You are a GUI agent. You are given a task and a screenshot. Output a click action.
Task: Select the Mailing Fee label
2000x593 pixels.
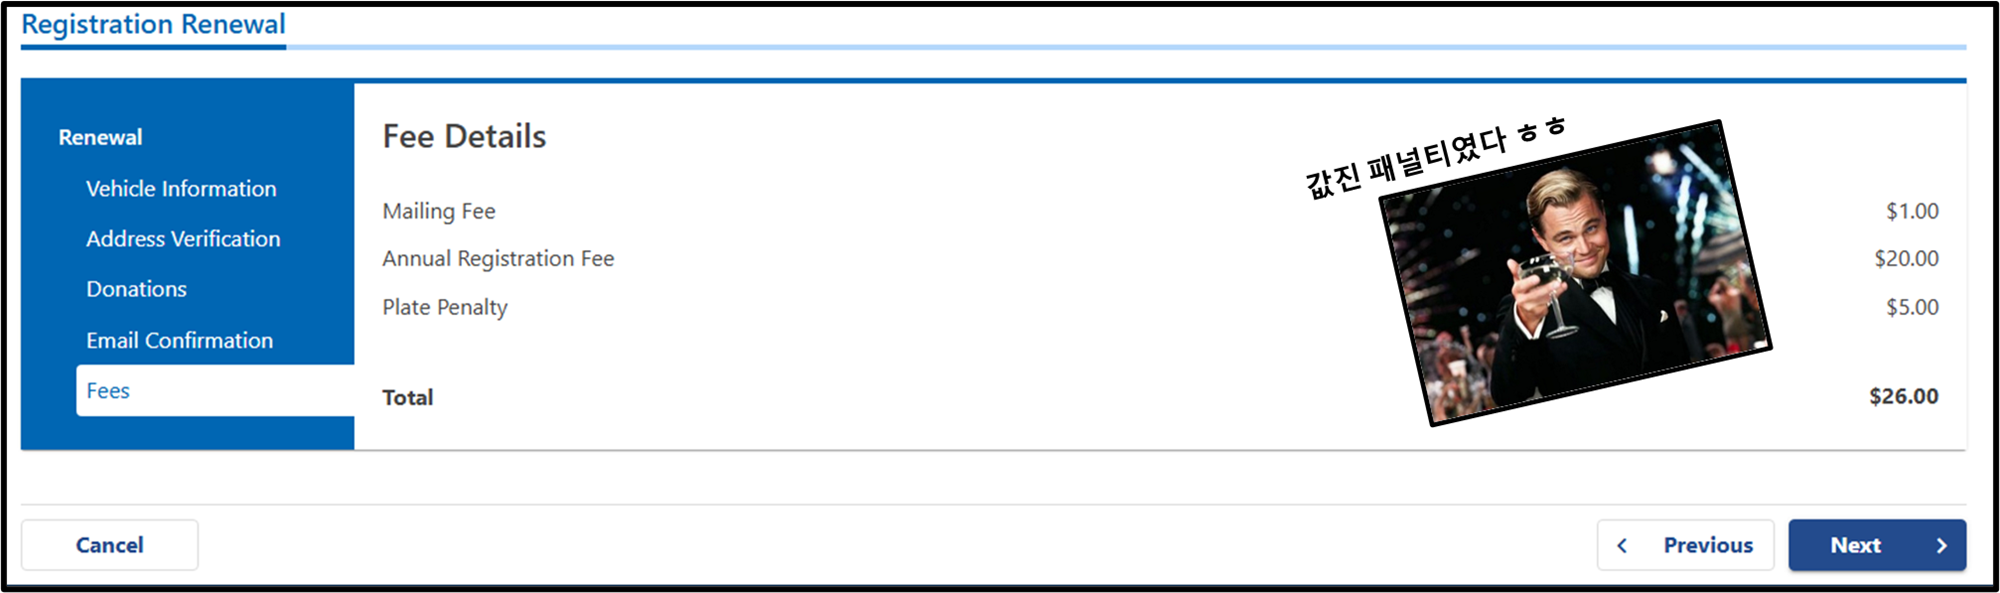click(439, 211)
